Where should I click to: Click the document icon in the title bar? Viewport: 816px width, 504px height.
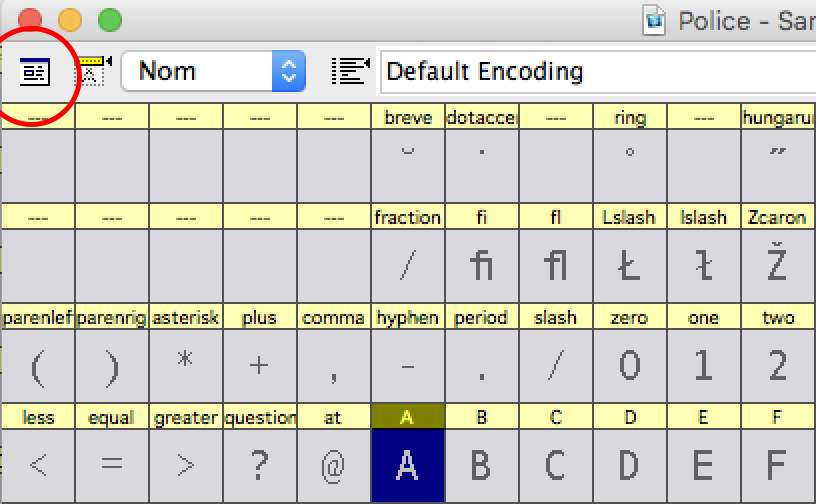pos(656,20)
